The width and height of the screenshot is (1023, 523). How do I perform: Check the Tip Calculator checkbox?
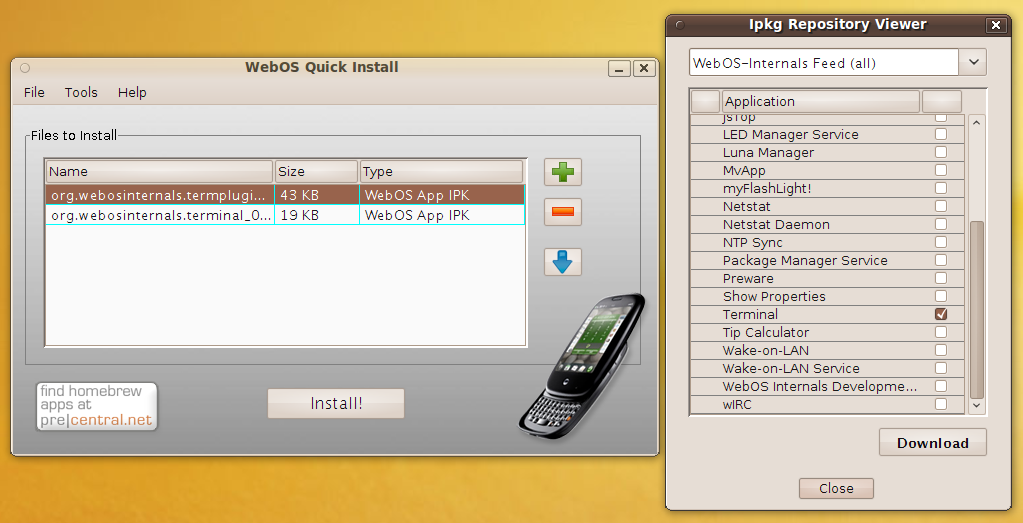click(941, 332)
